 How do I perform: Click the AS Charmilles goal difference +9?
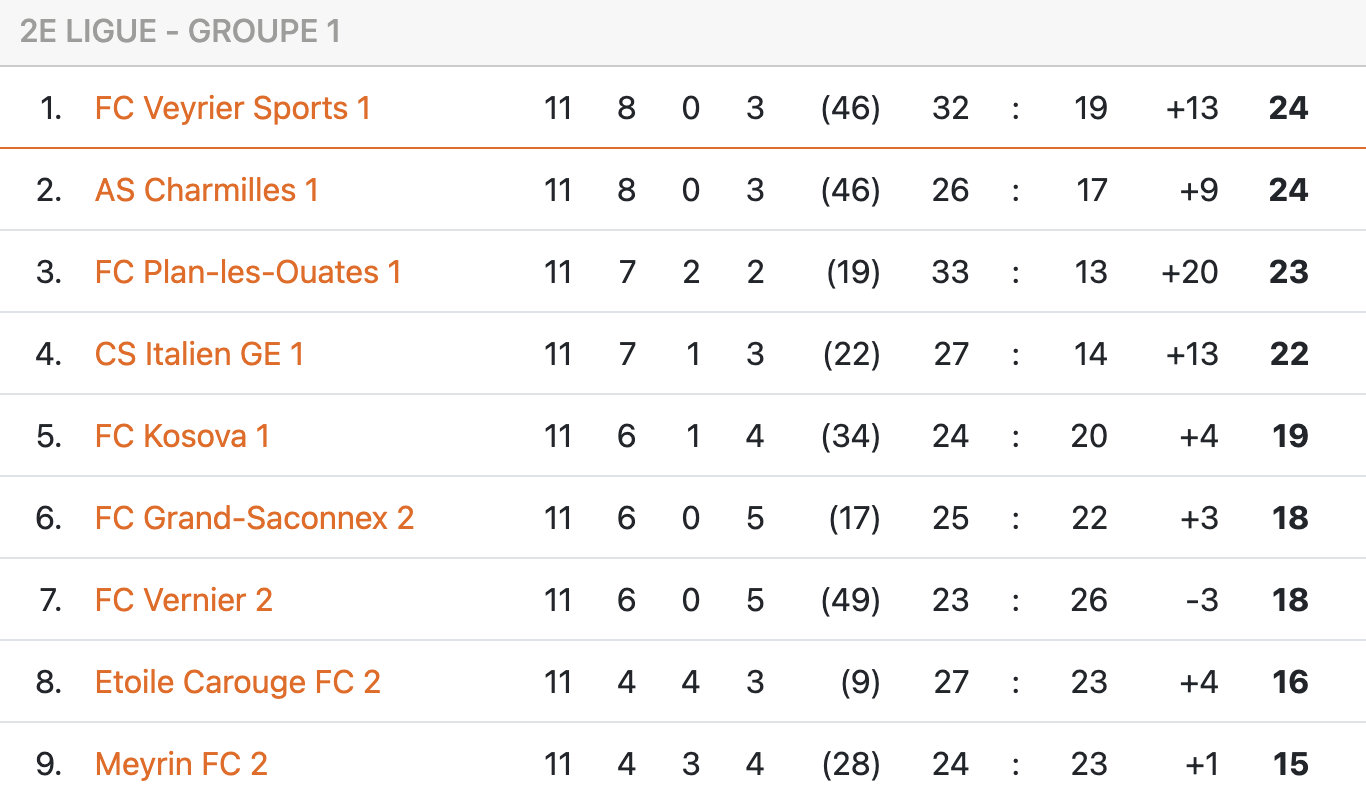(x=1199, y=190)
